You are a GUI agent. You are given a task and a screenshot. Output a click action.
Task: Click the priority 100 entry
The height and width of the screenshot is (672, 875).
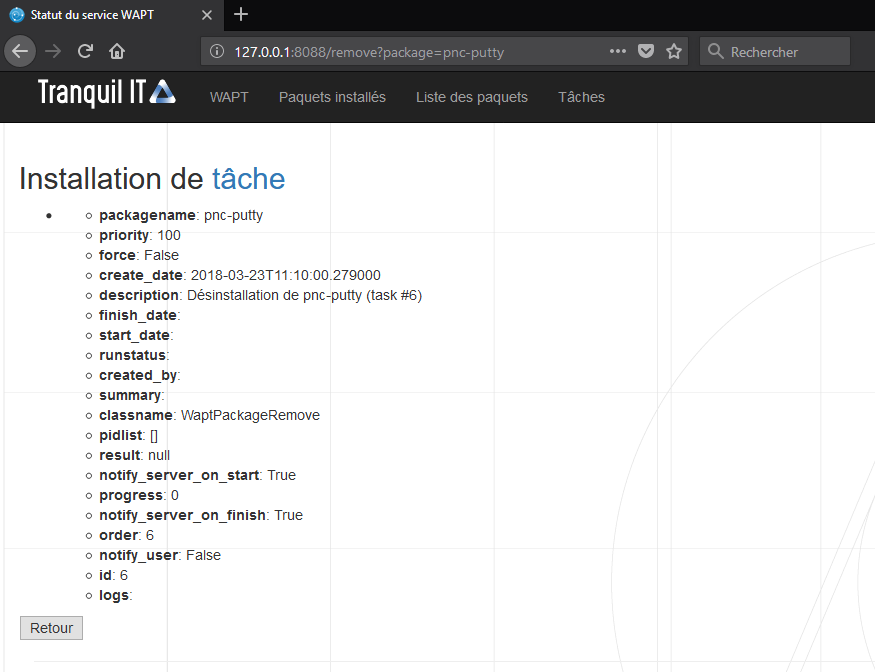[140, 235]
